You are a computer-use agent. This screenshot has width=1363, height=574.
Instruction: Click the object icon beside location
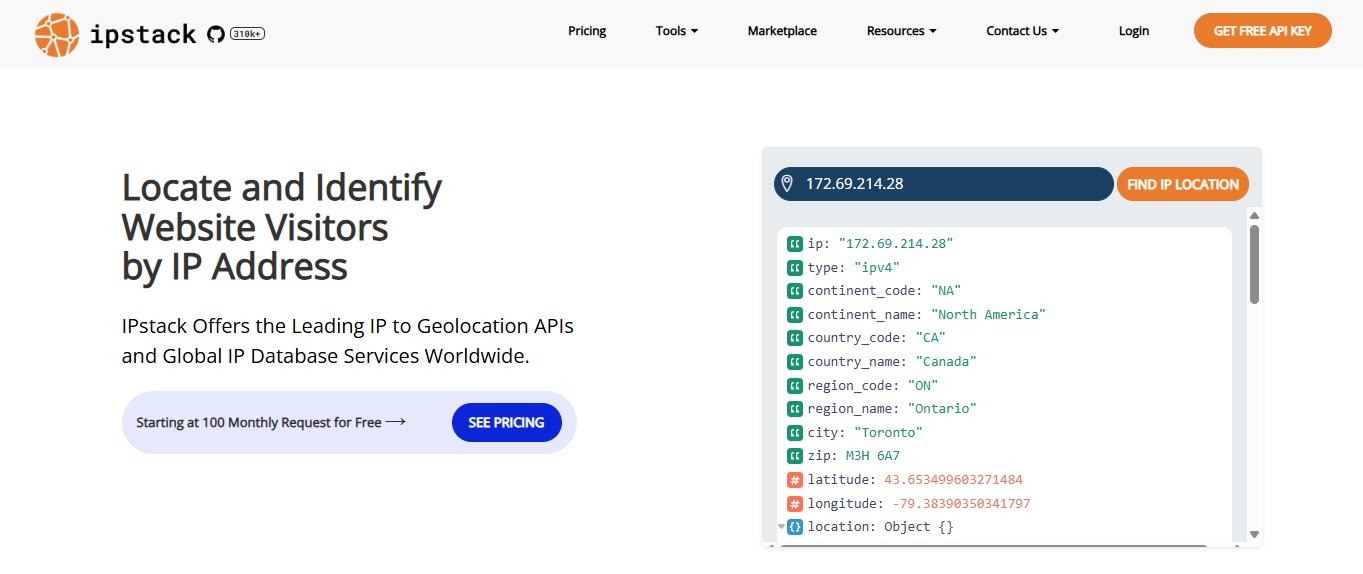[x=795, y=527]
